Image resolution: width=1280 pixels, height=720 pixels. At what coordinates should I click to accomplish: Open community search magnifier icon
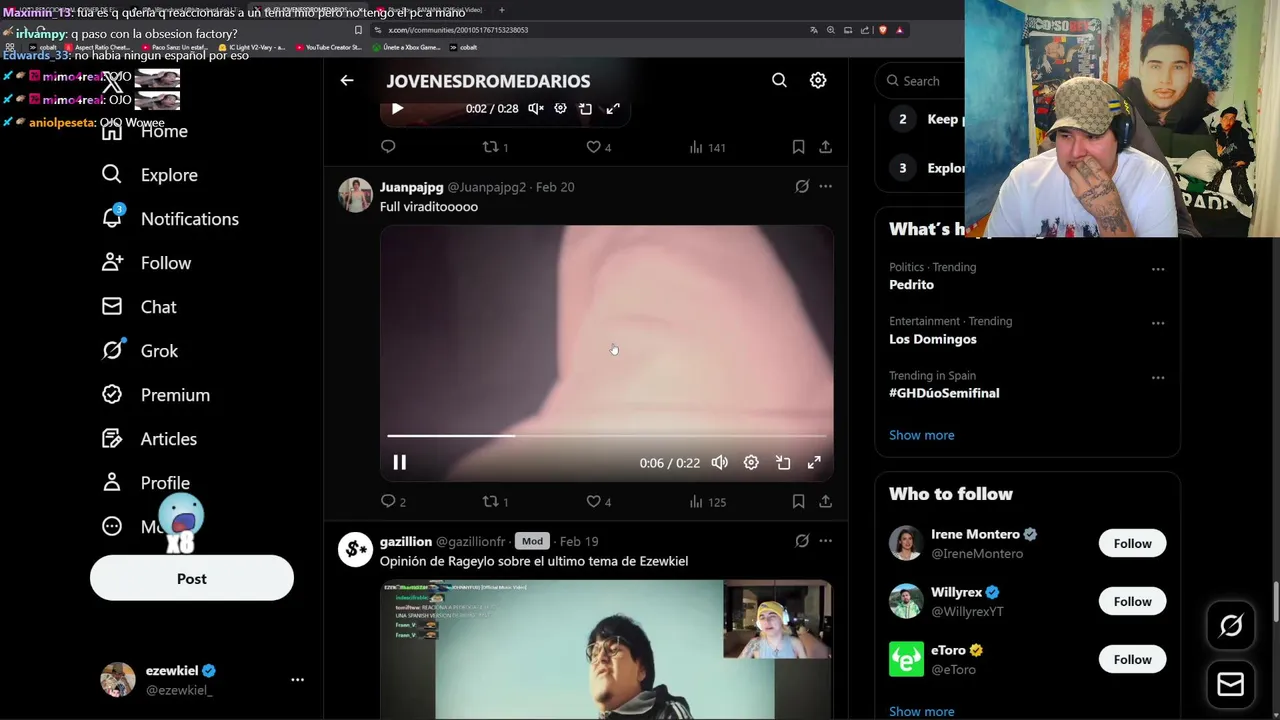tap(779, 80)
